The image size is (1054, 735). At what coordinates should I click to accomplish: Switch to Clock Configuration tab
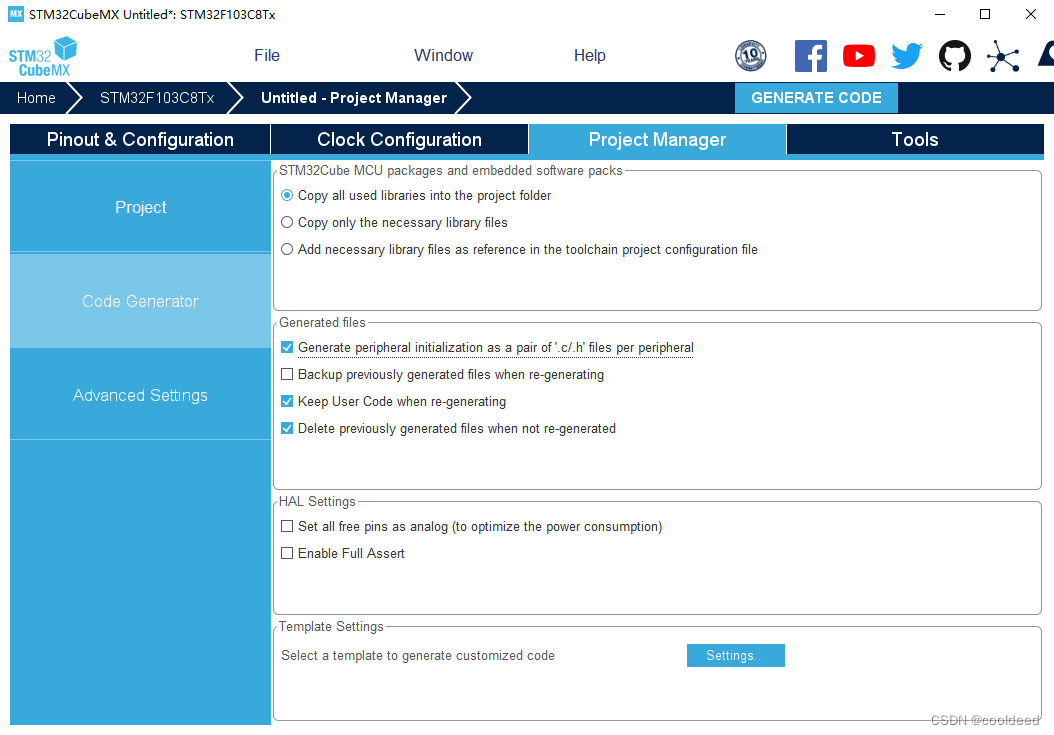399,140
